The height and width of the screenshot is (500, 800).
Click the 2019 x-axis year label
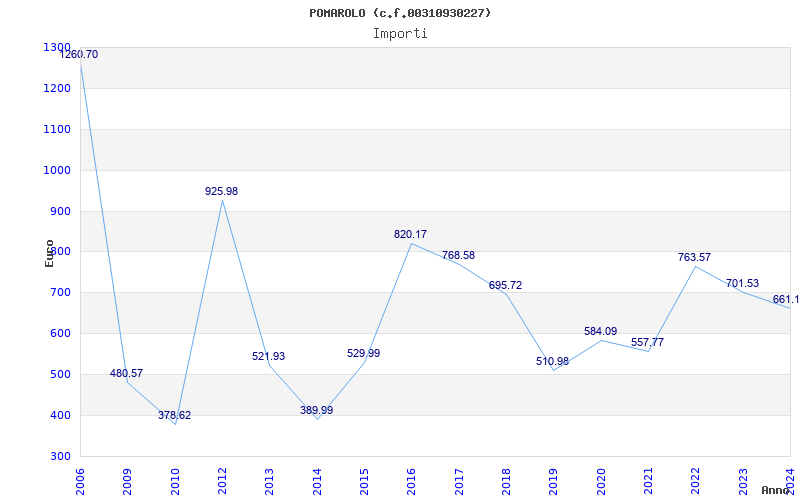click(554, 482)
